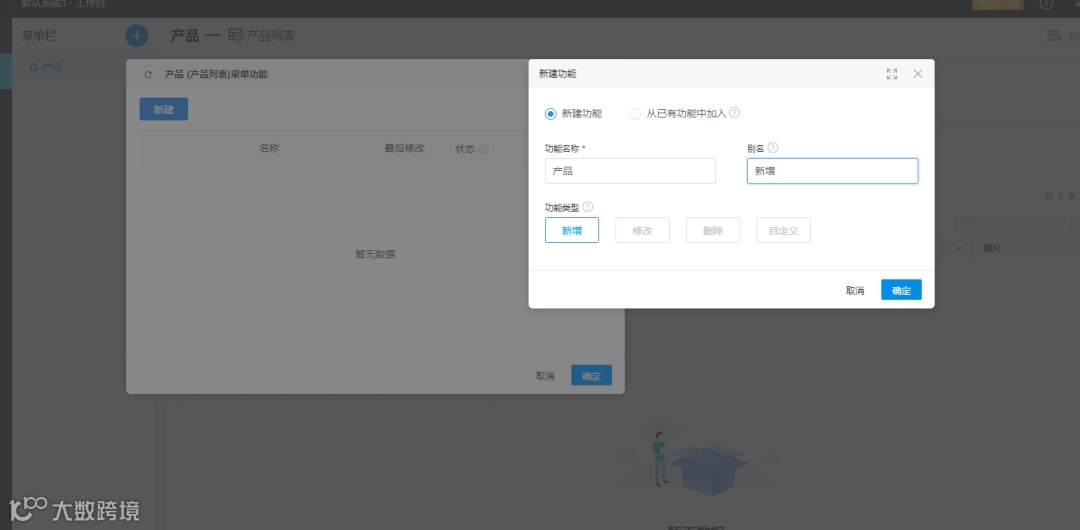
Task: Click 取消 in the 菜单功能 window
Action: click(546, 376)
